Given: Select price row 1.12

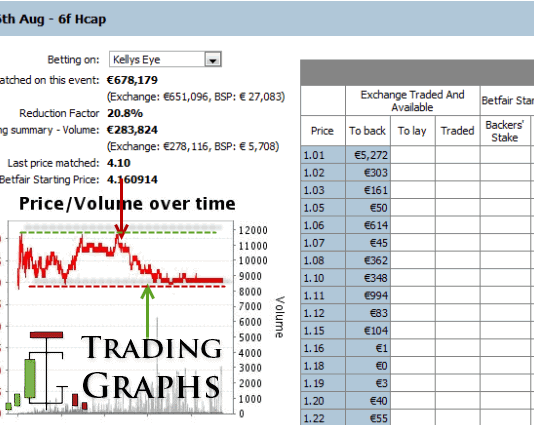Looking at the screenshot, I should pyautogui.click(x=323, y=313).
